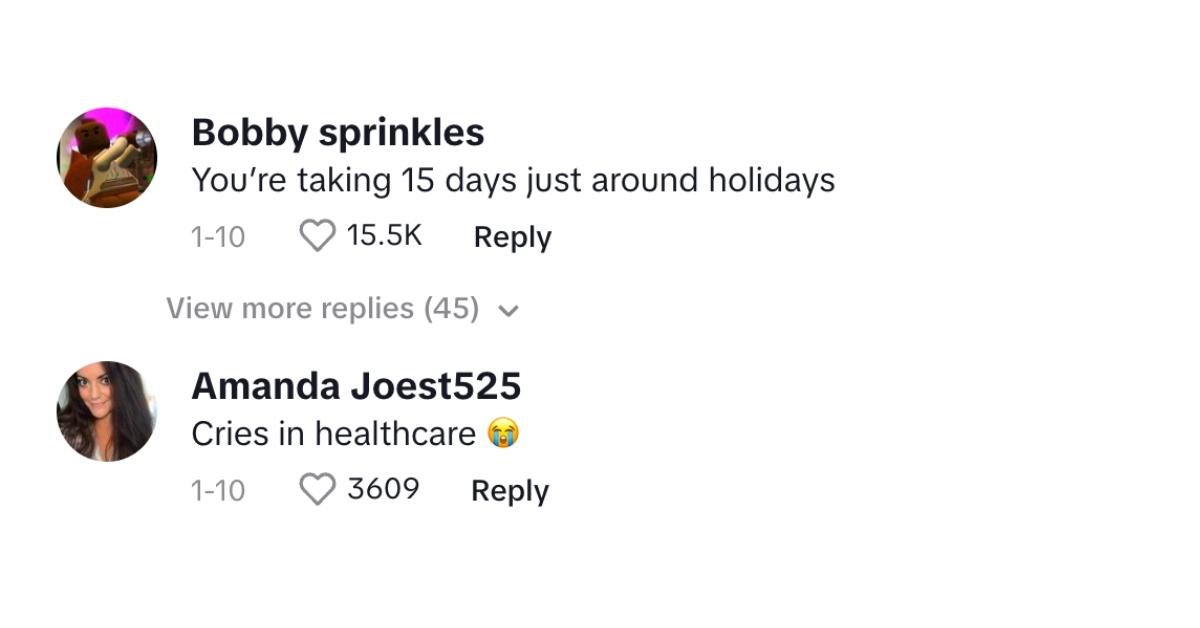Click the '(45)' reply count
The image size is (1200, 628).
(452, 308)
